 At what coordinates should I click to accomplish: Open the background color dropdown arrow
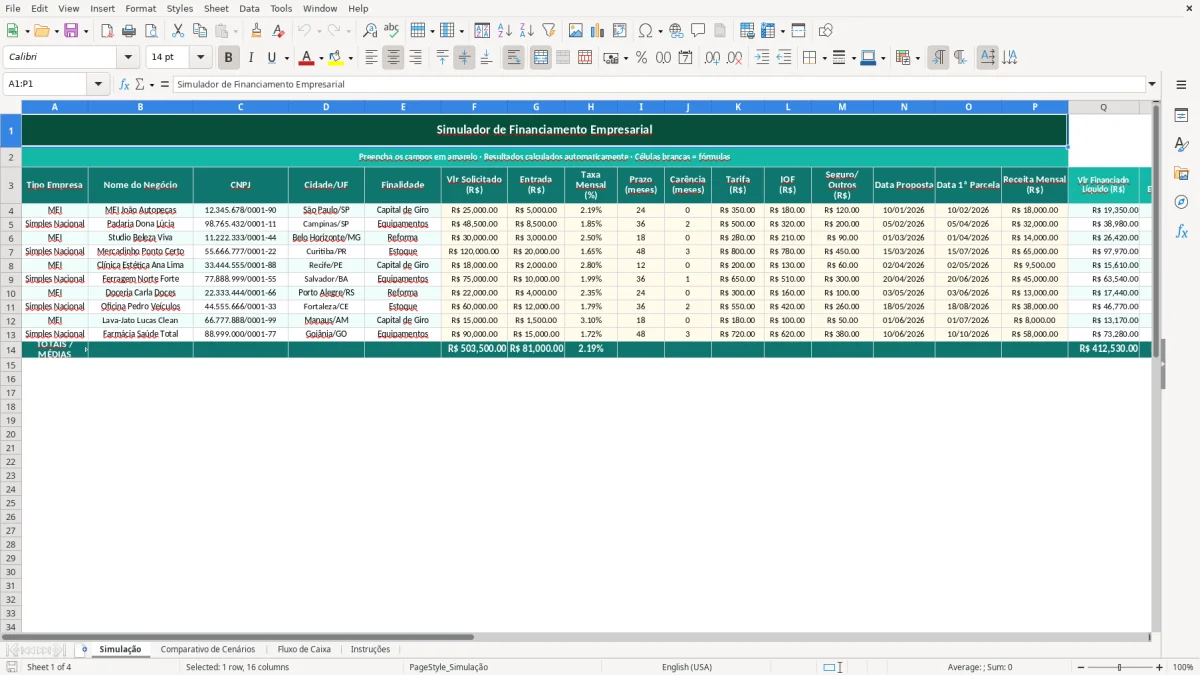[350, 58]
